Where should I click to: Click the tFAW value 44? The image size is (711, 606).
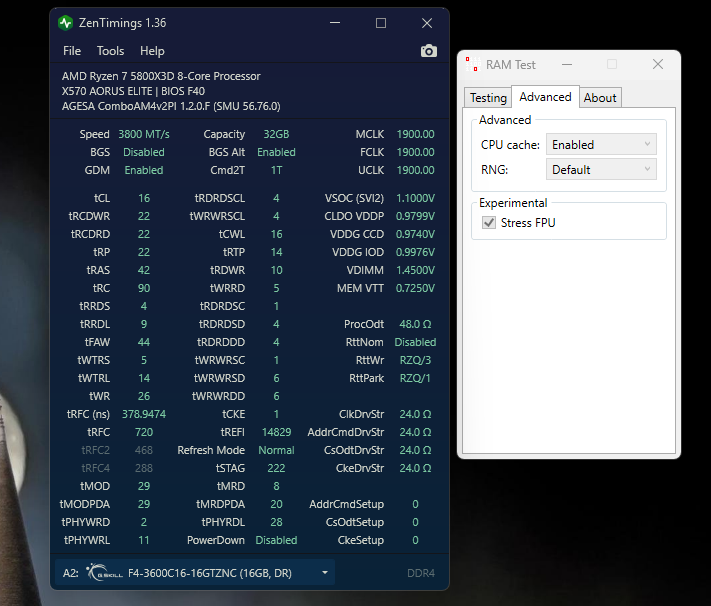click(x=144, y=342)
